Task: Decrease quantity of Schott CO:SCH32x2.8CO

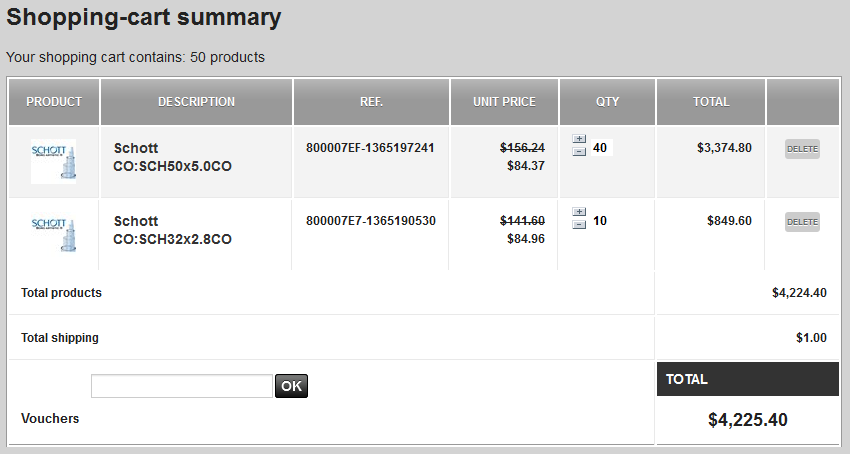Action: 579,225
